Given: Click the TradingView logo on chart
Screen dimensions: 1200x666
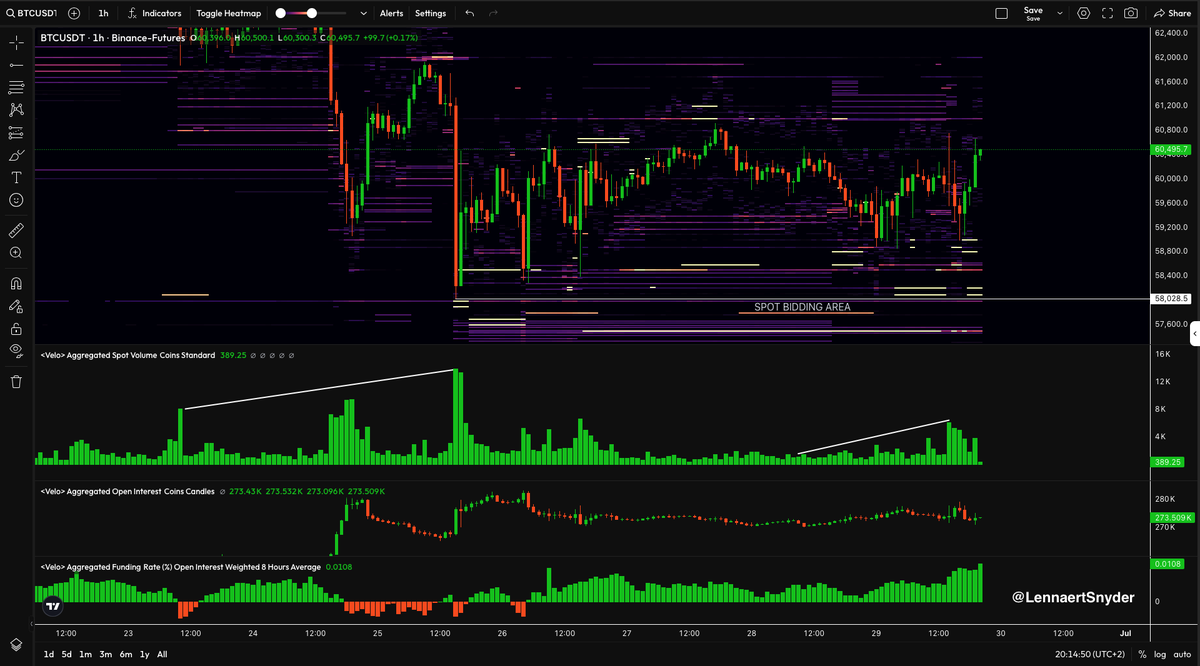Looking at the screenshot, I should coord(52,606).
